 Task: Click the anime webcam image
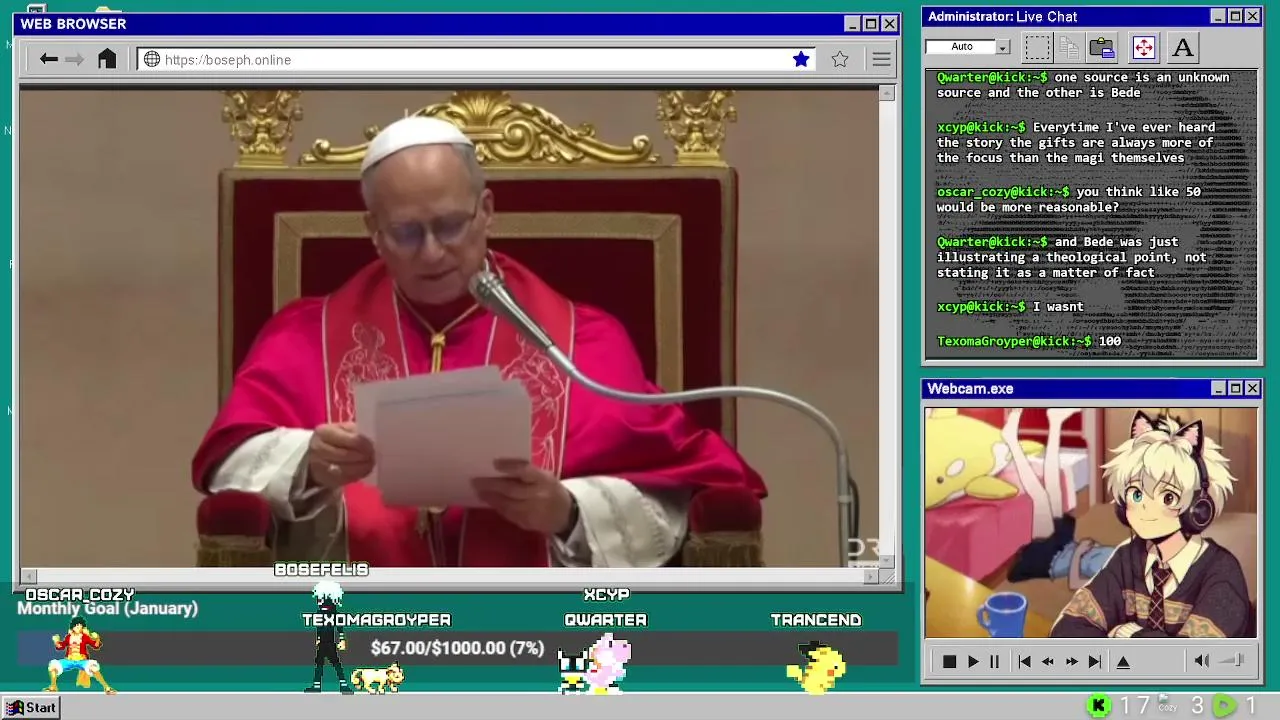coord(1090,522)
